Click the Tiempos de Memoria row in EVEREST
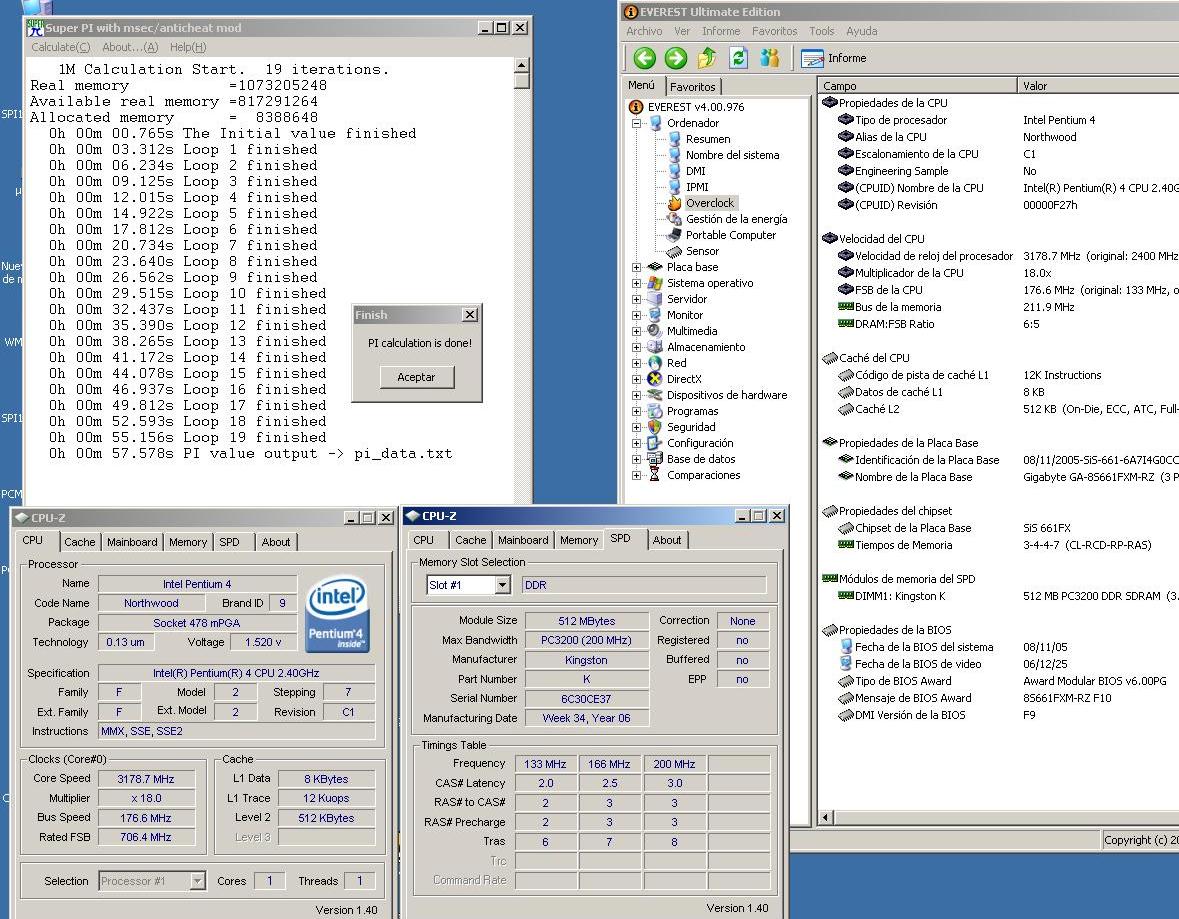1179x919 pixels. (x=1008, y=545)
